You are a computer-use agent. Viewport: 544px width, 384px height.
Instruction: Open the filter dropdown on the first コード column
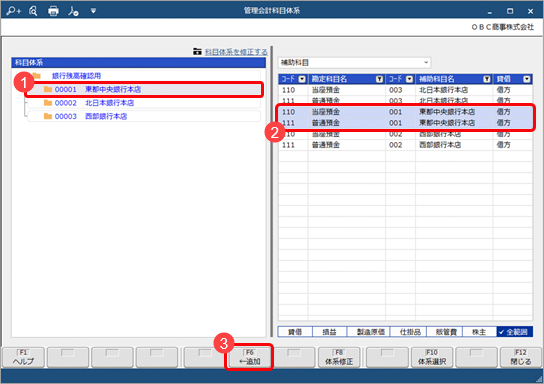302,79
